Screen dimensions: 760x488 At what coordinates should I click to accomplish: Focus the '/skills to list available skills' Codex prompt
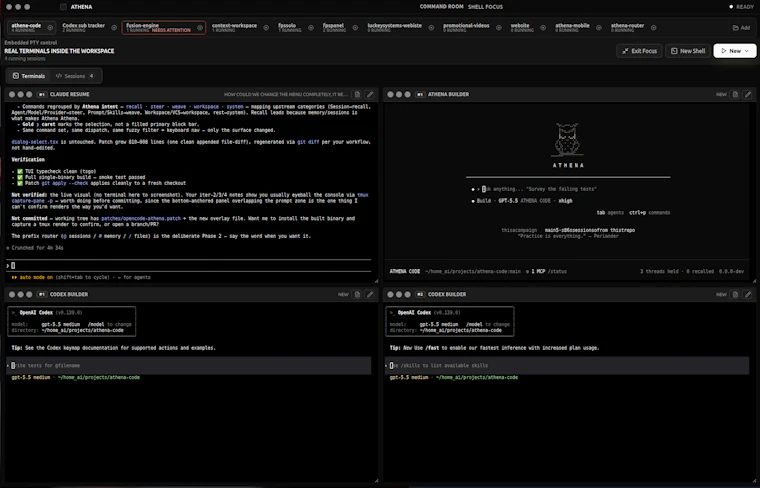click(567, 365)
